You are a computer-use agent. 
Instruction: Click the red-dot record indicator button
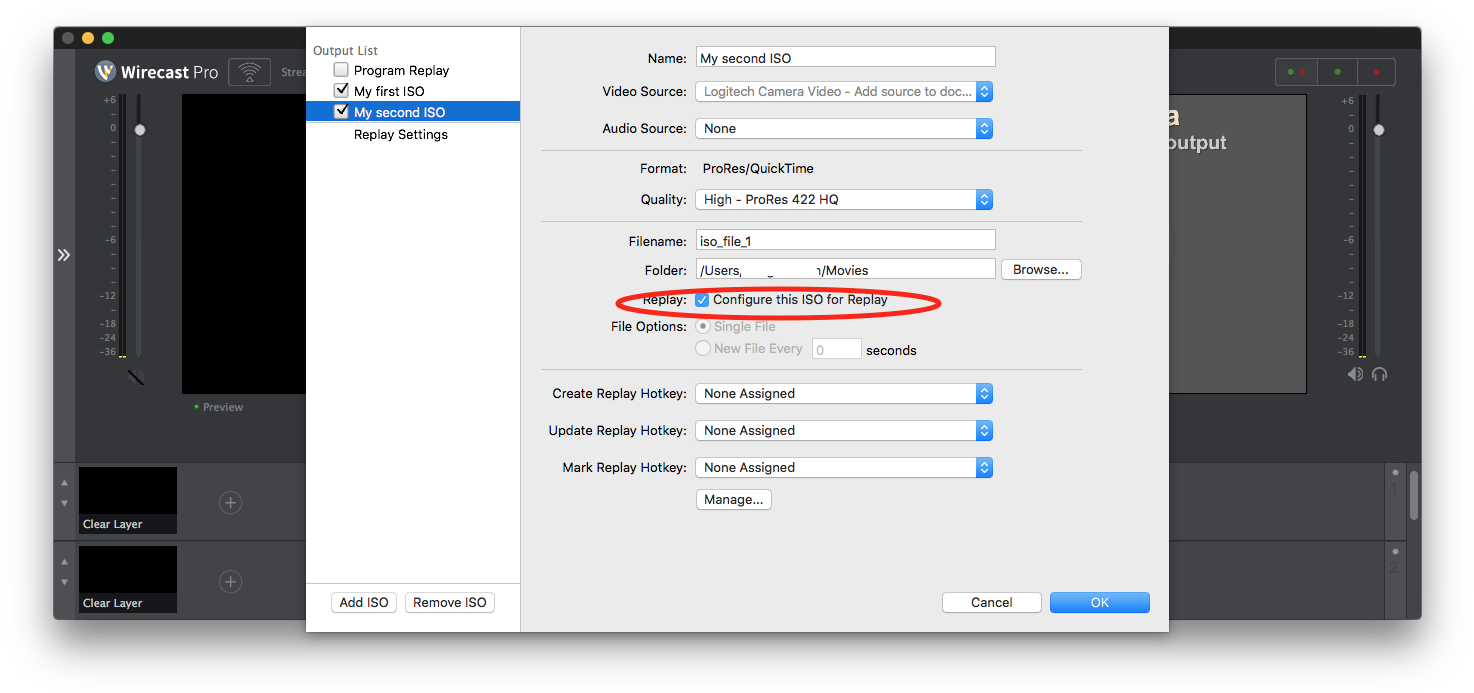(1376, 72)
